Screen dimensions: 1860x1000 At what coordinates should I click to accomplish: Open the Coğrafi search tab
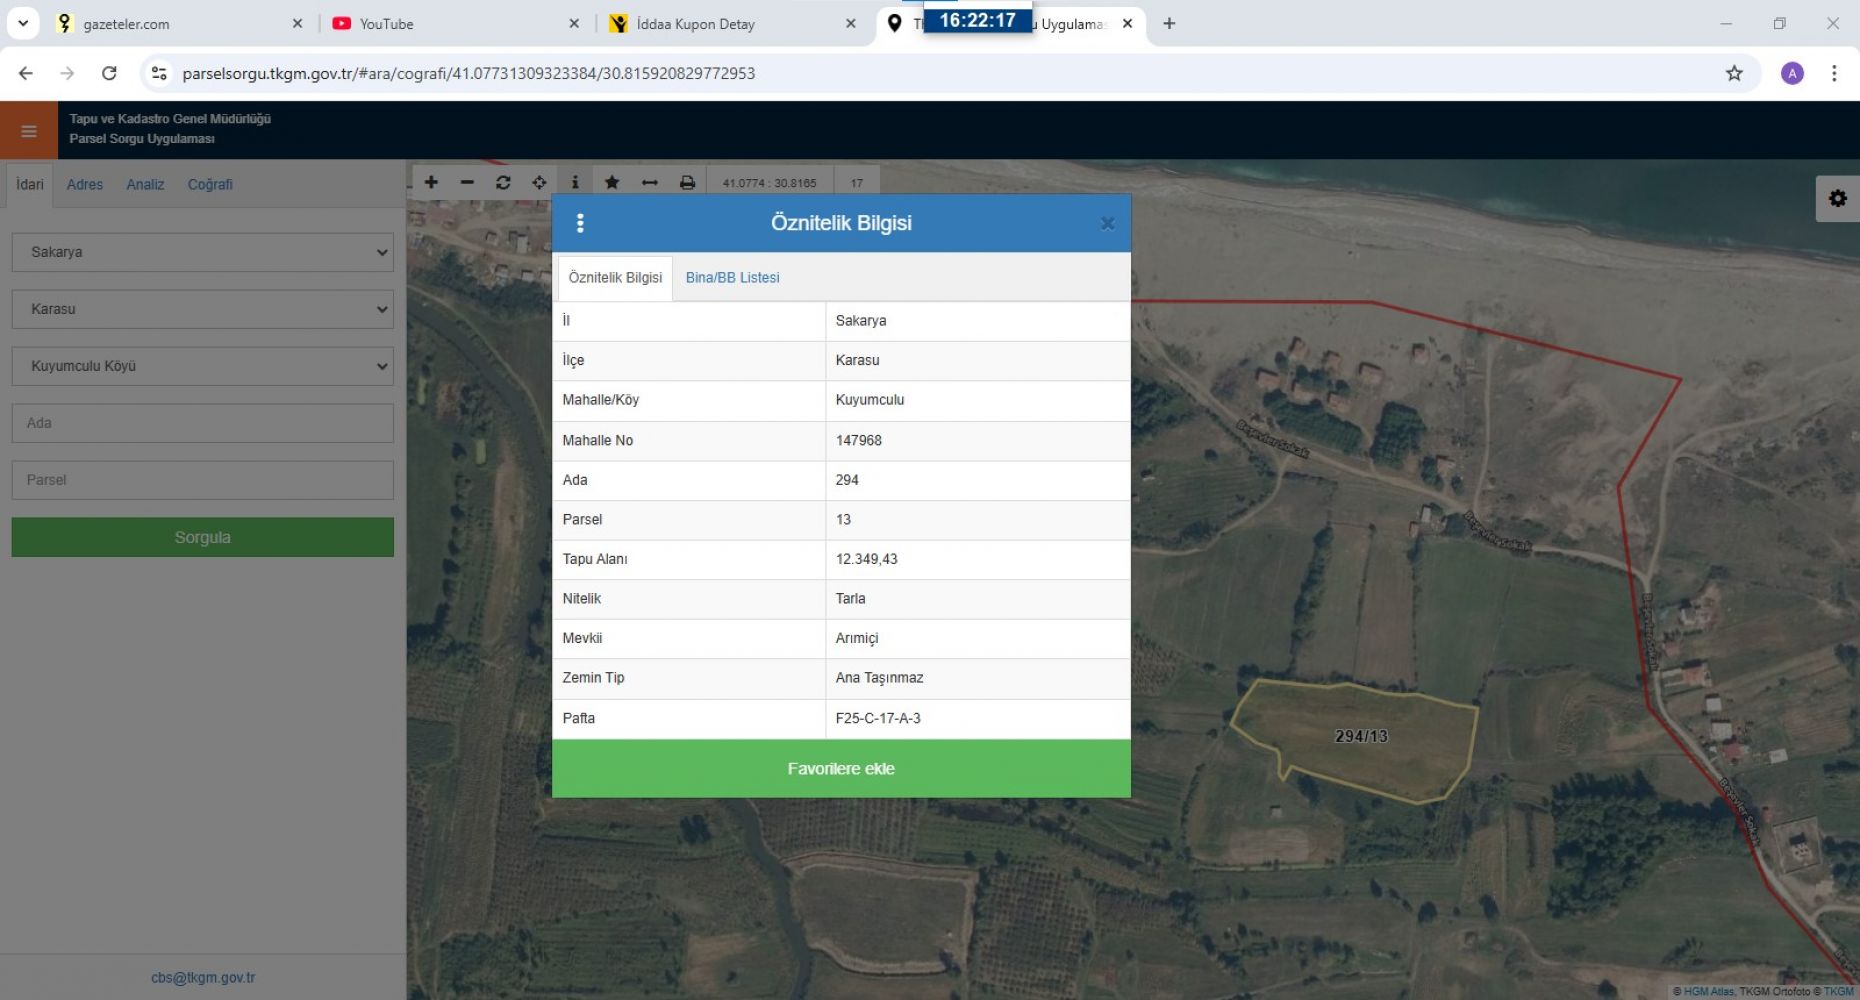pyautogui.click(x=210, y=184)
